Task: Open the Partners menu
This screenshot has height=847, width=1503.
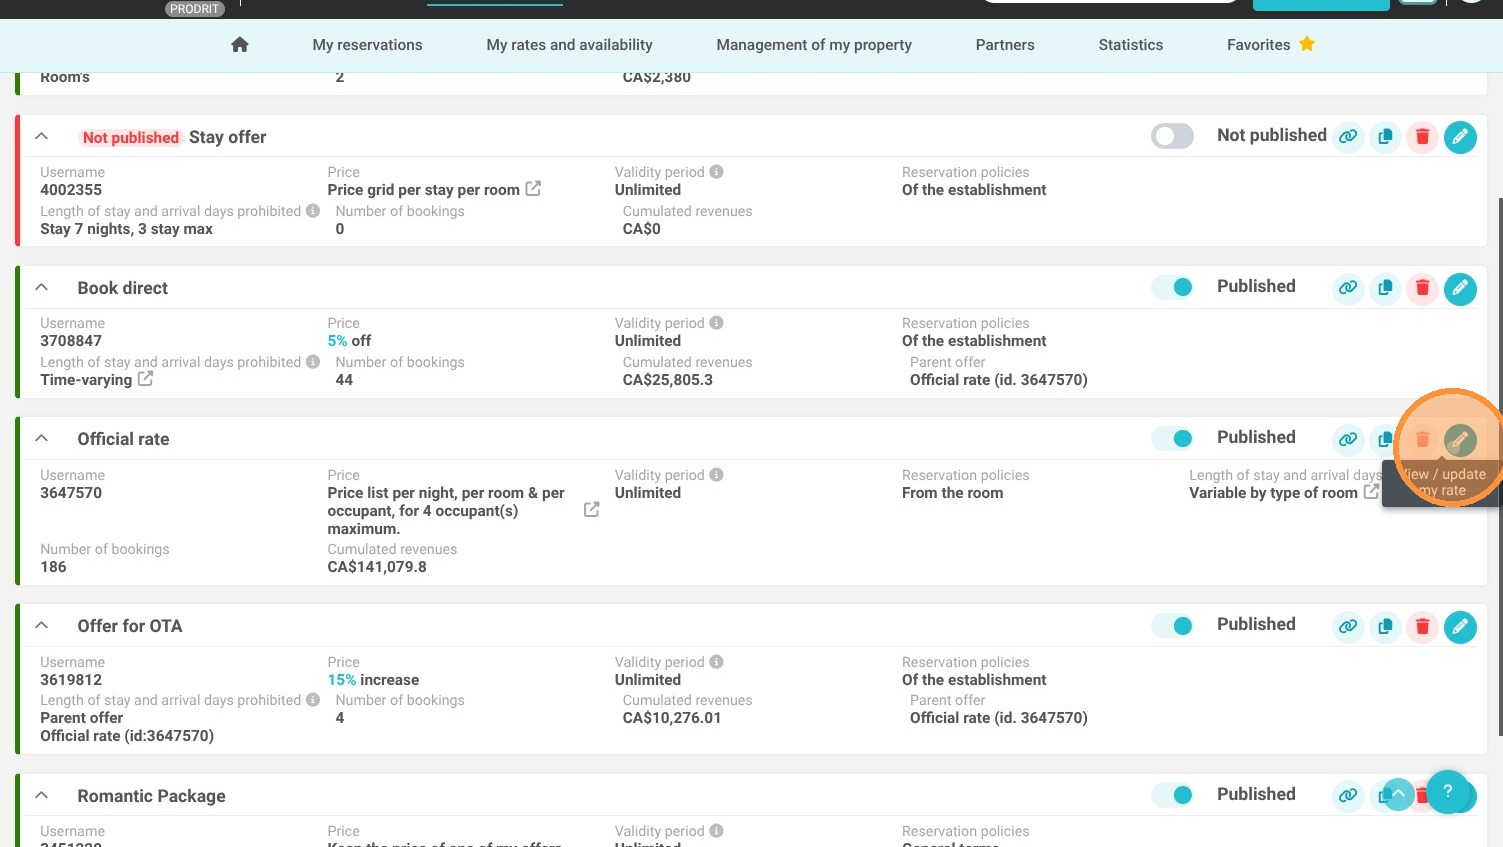Action: click(1005, 45)
